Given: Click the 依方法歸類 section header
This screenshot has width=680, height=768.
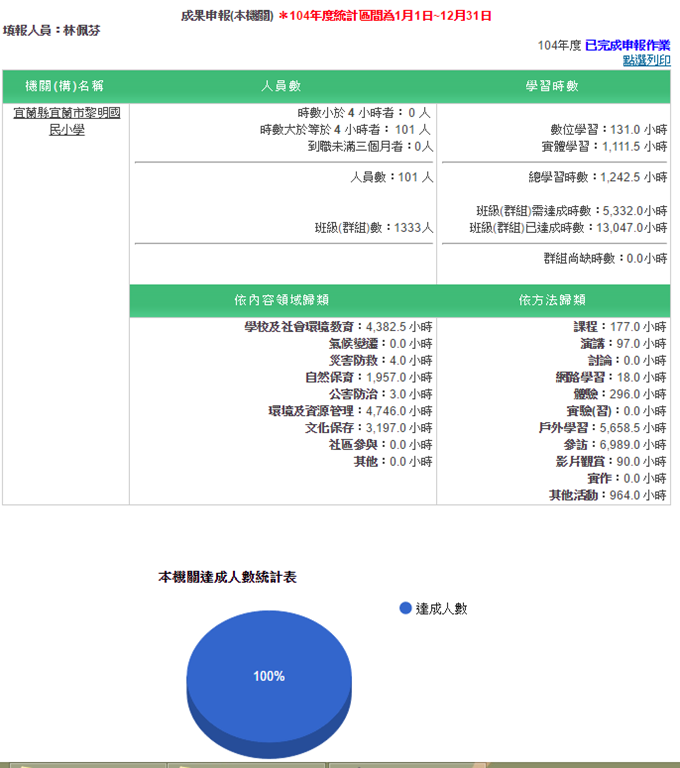Looking at the screenshot, I should pyautogui.click(x=552, y=300).
